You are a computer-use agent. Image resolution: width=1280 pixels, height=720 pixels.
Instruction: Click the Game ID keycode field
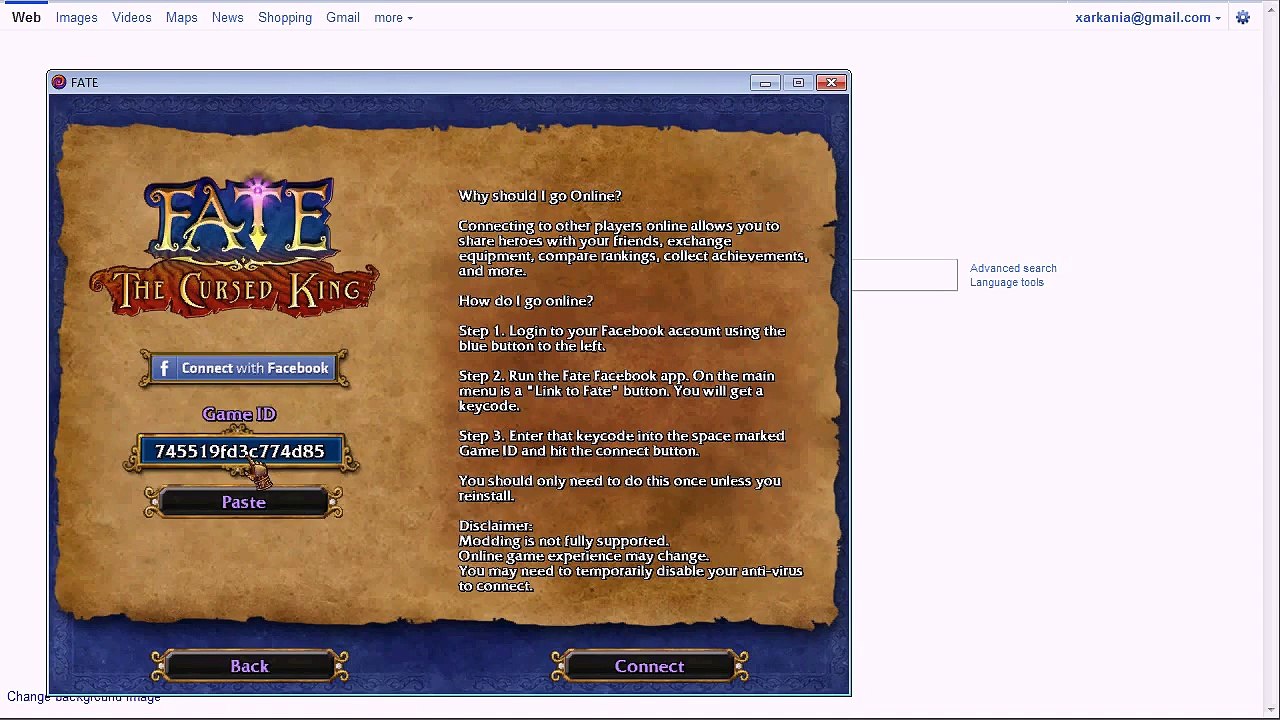point(241,452)
